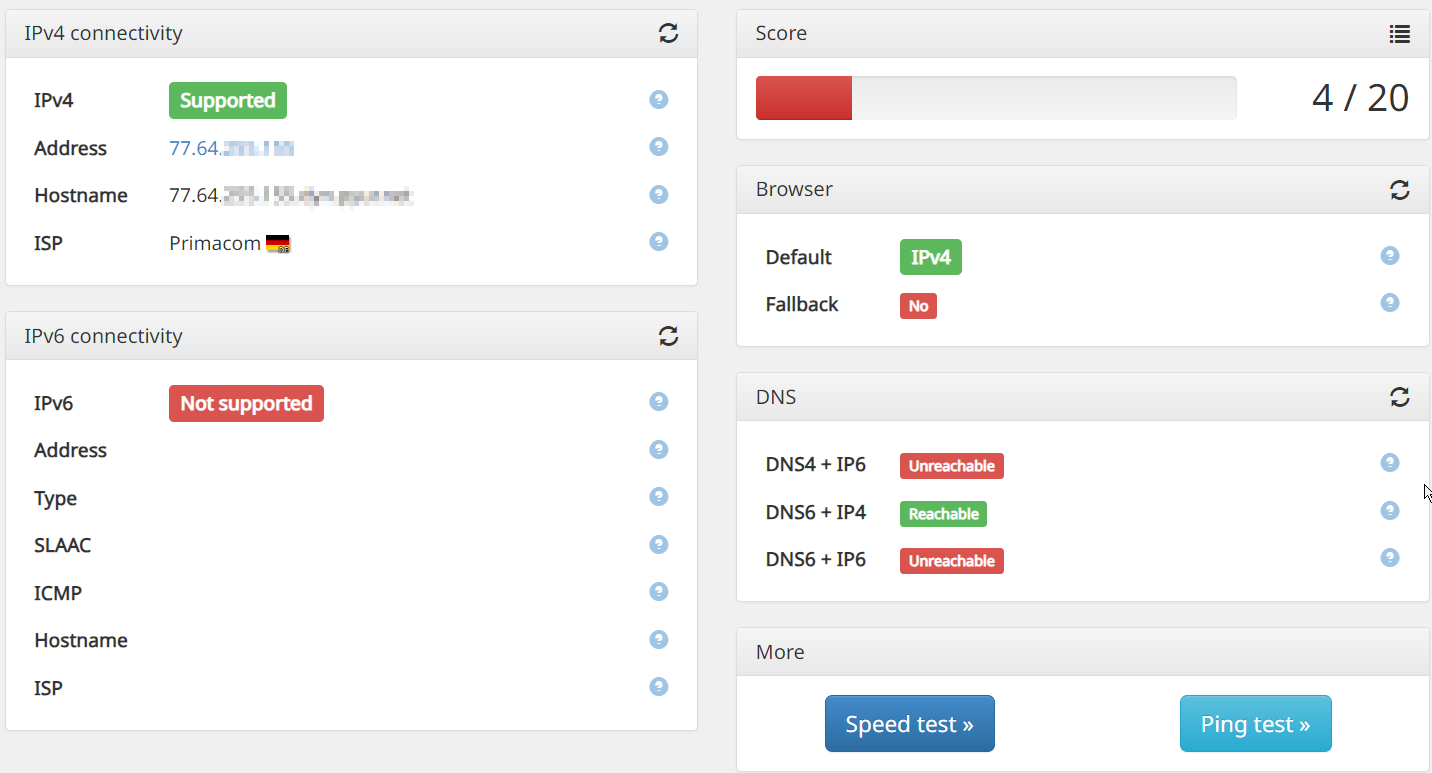Image resolution: width=1432 pixels, height=773 pixels.
Task: Refresh the DNS panel
Action: tap(1400, 397)
